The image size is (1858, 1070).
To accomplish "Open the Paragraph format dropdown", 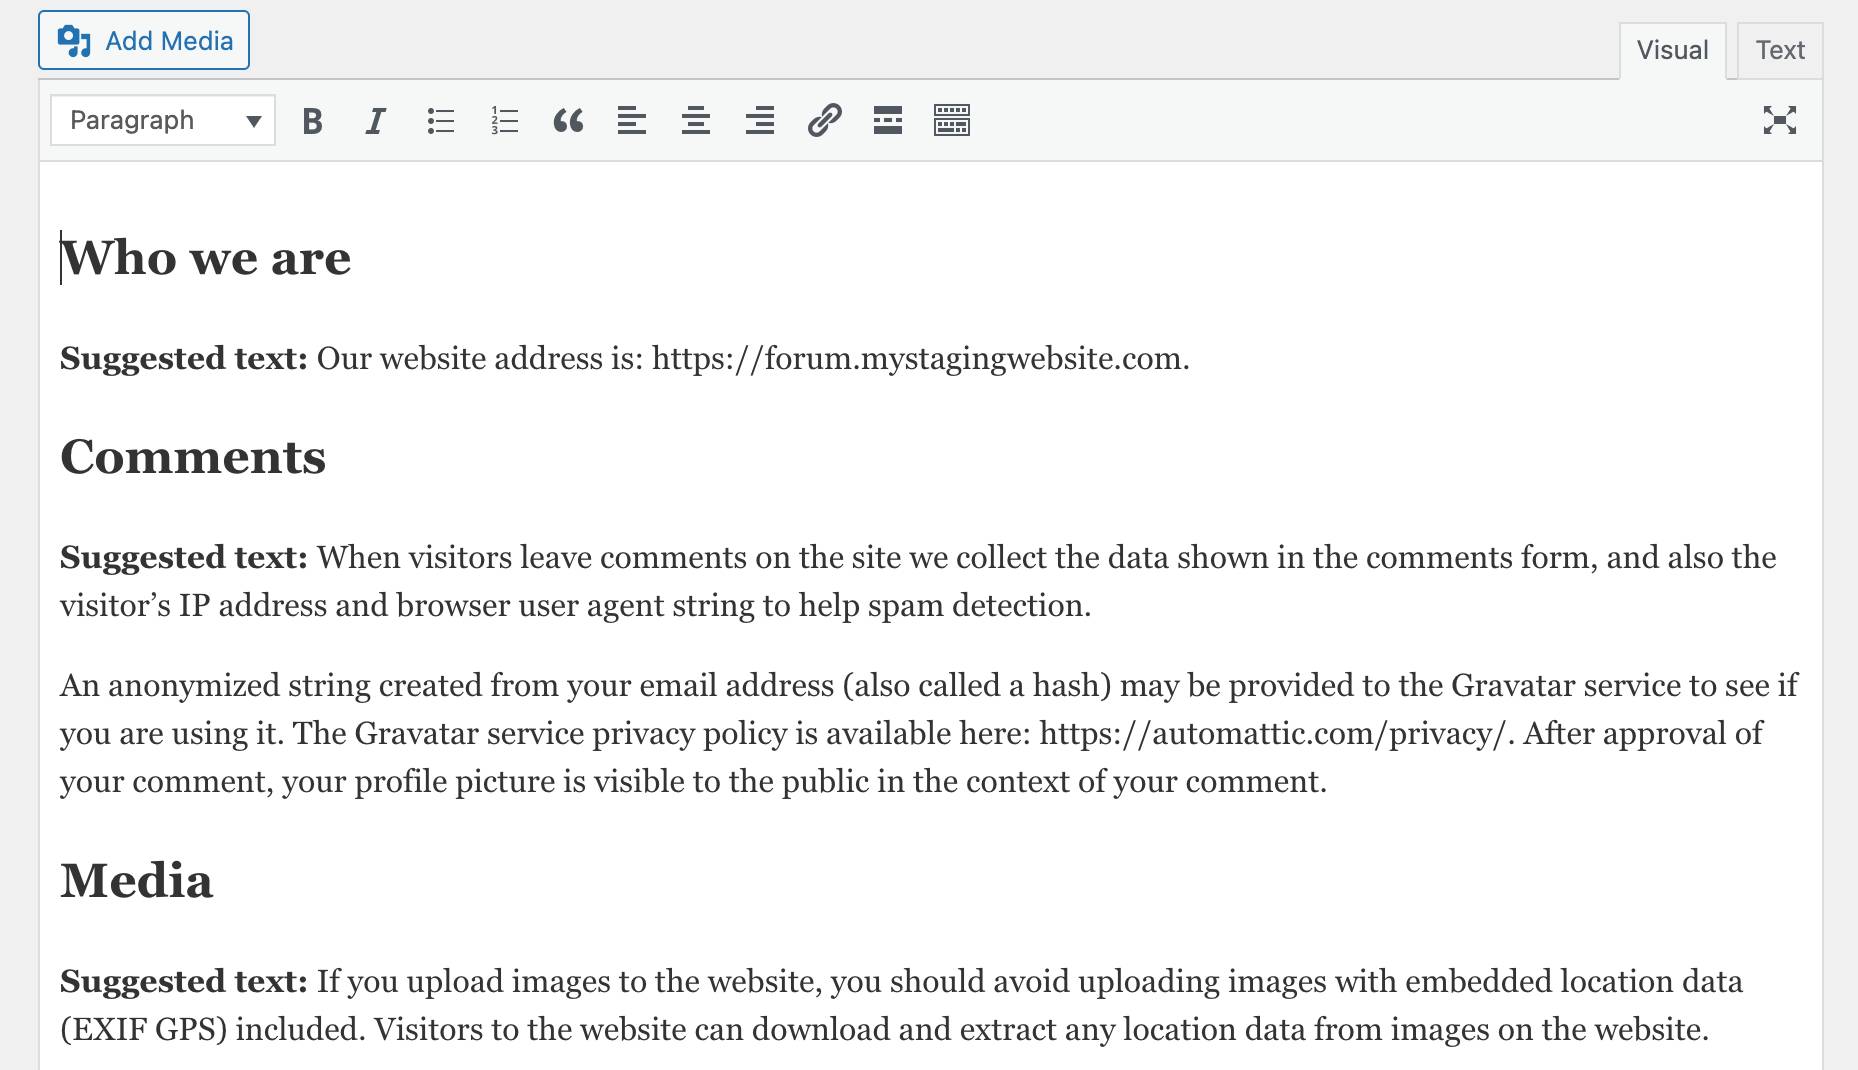I will (x=163, y=121).
